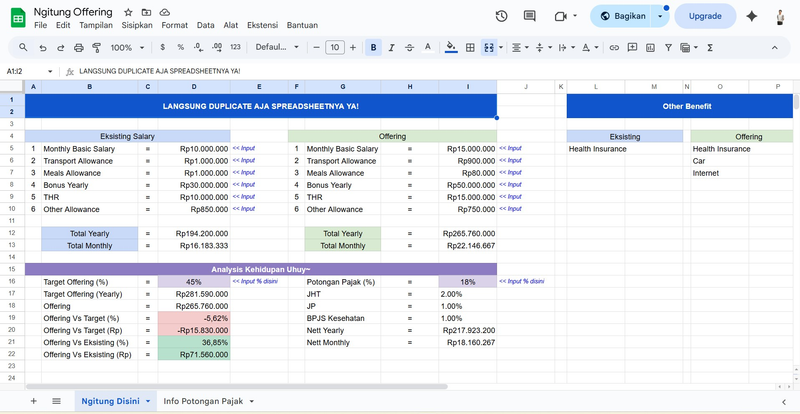The height and width of the screenshot is (414, 800).
Task: Click the Bagikan share button
Action: click(x=622, y=16)
